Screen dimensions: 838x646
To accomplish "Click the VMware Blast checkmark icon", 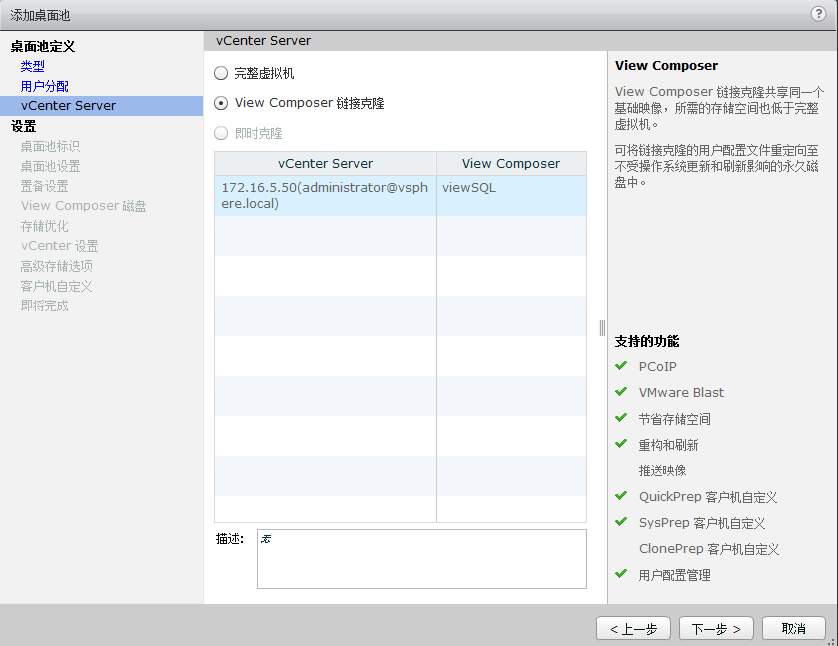I will 621,392.
